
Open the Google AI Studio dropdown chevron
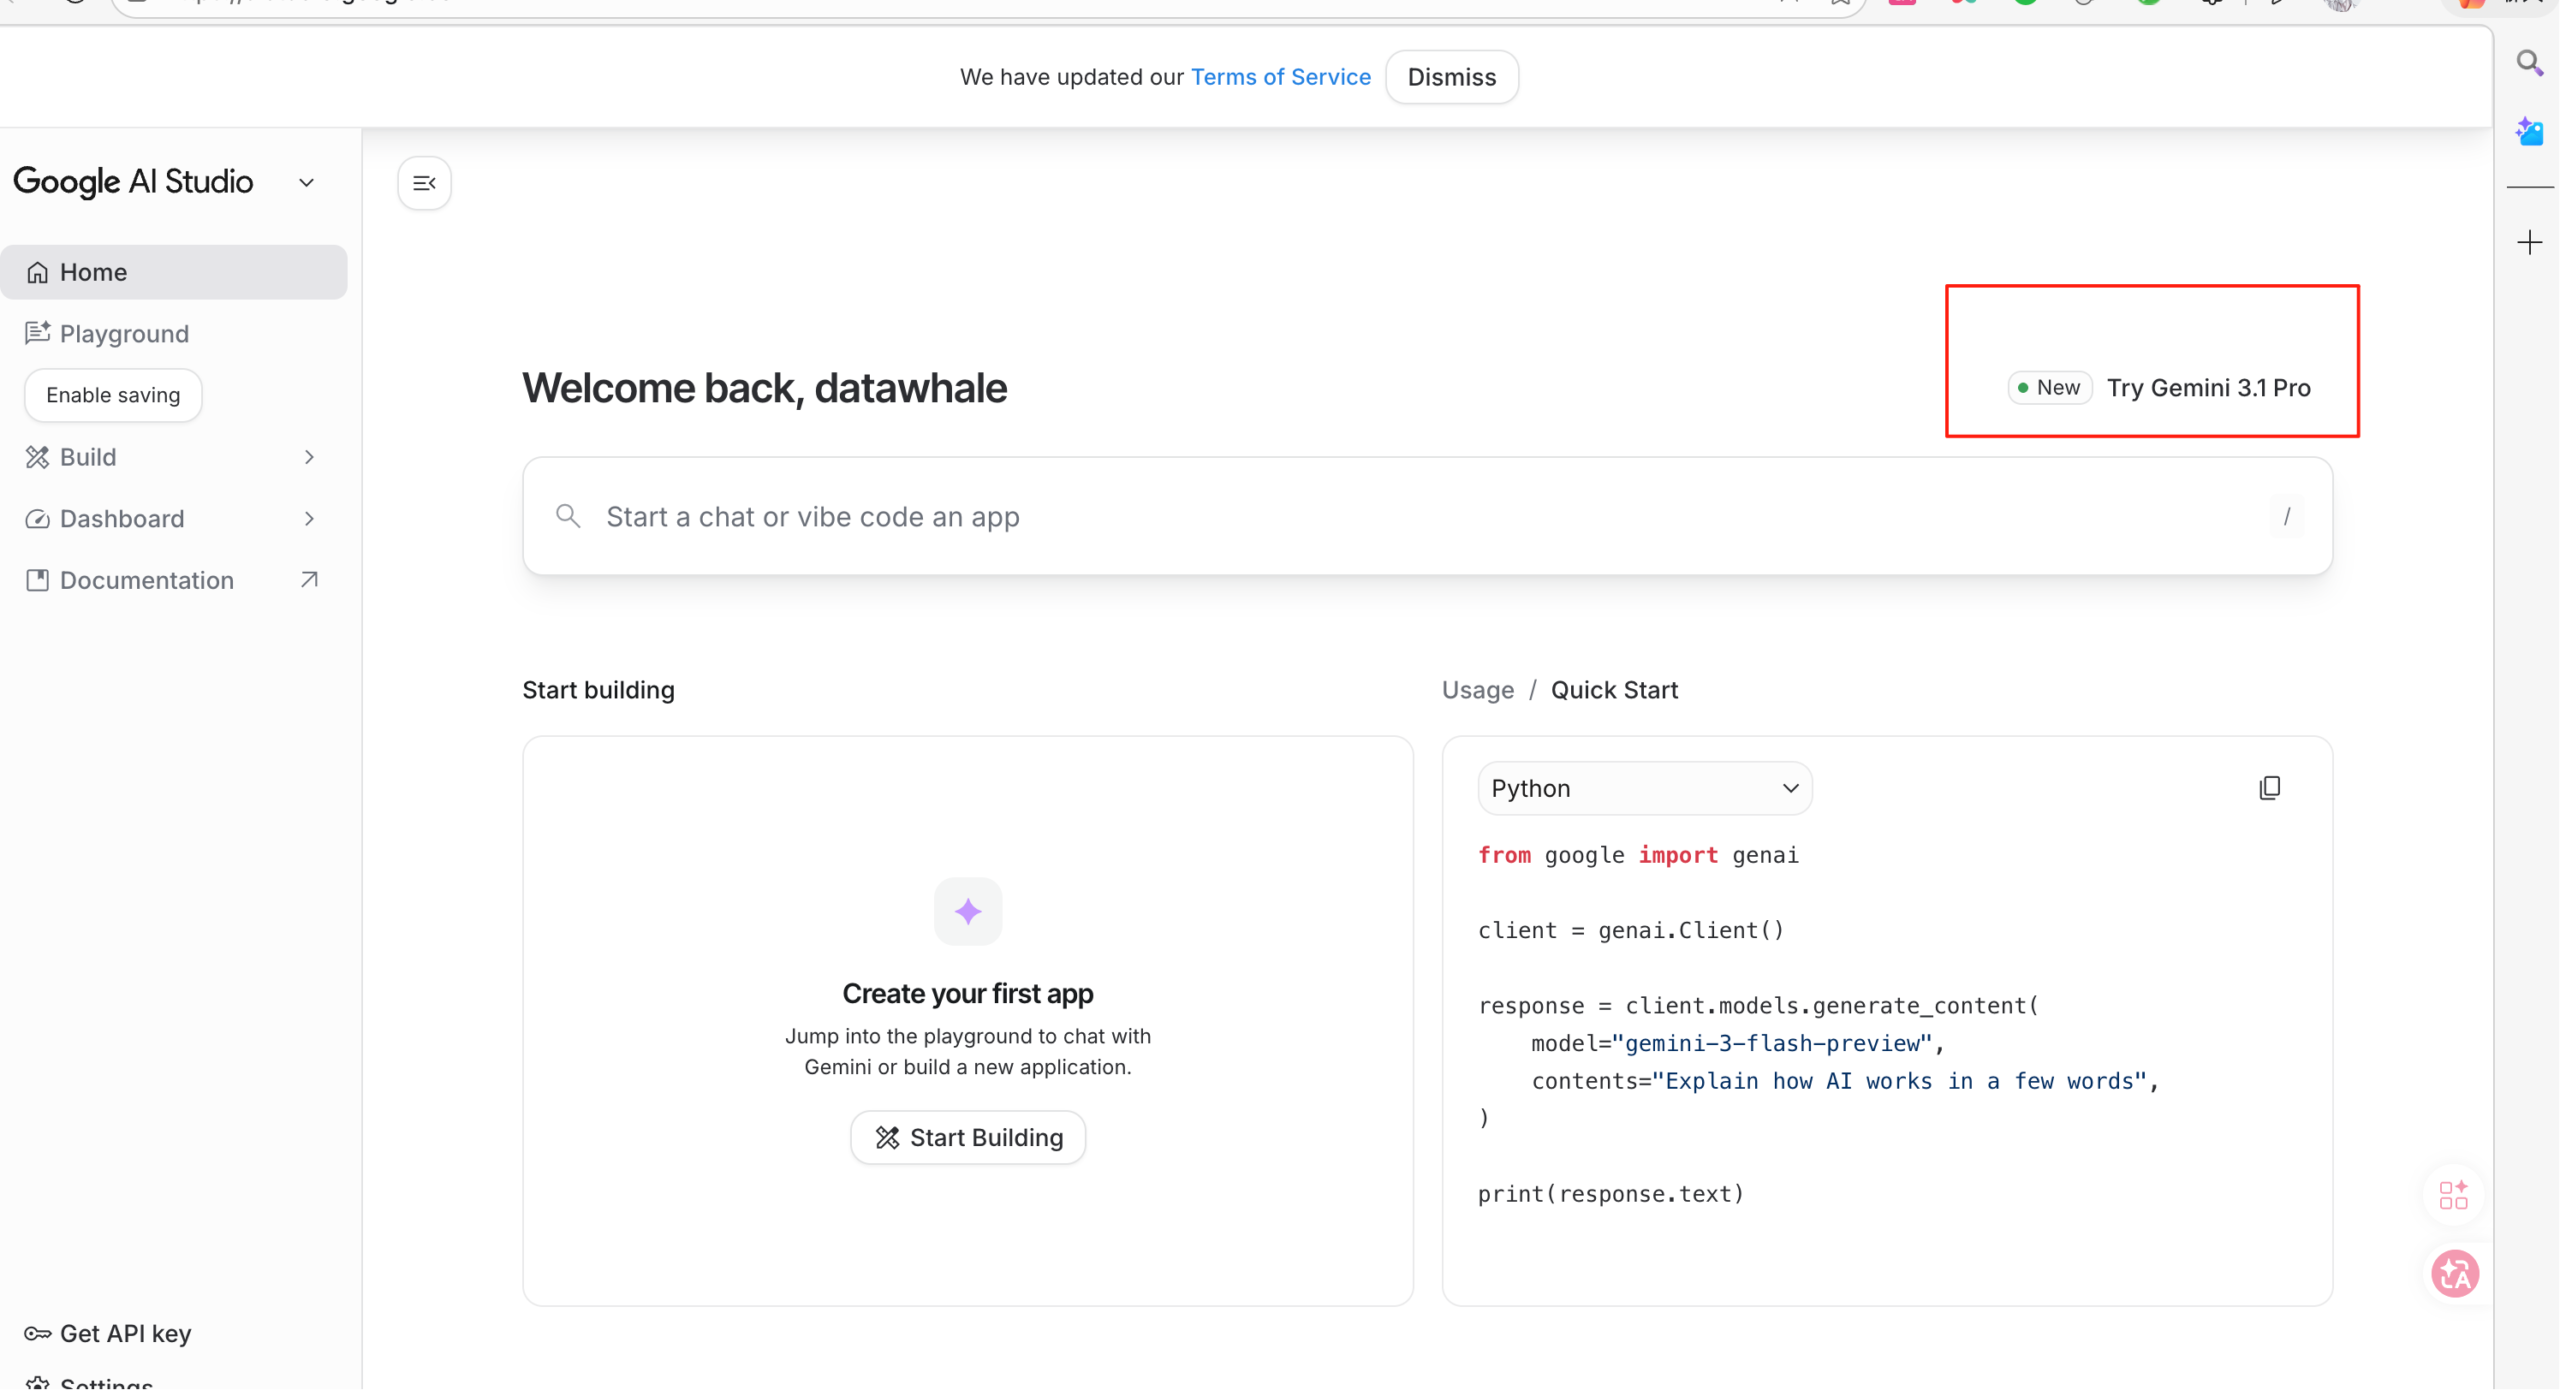tap(307, 183)
